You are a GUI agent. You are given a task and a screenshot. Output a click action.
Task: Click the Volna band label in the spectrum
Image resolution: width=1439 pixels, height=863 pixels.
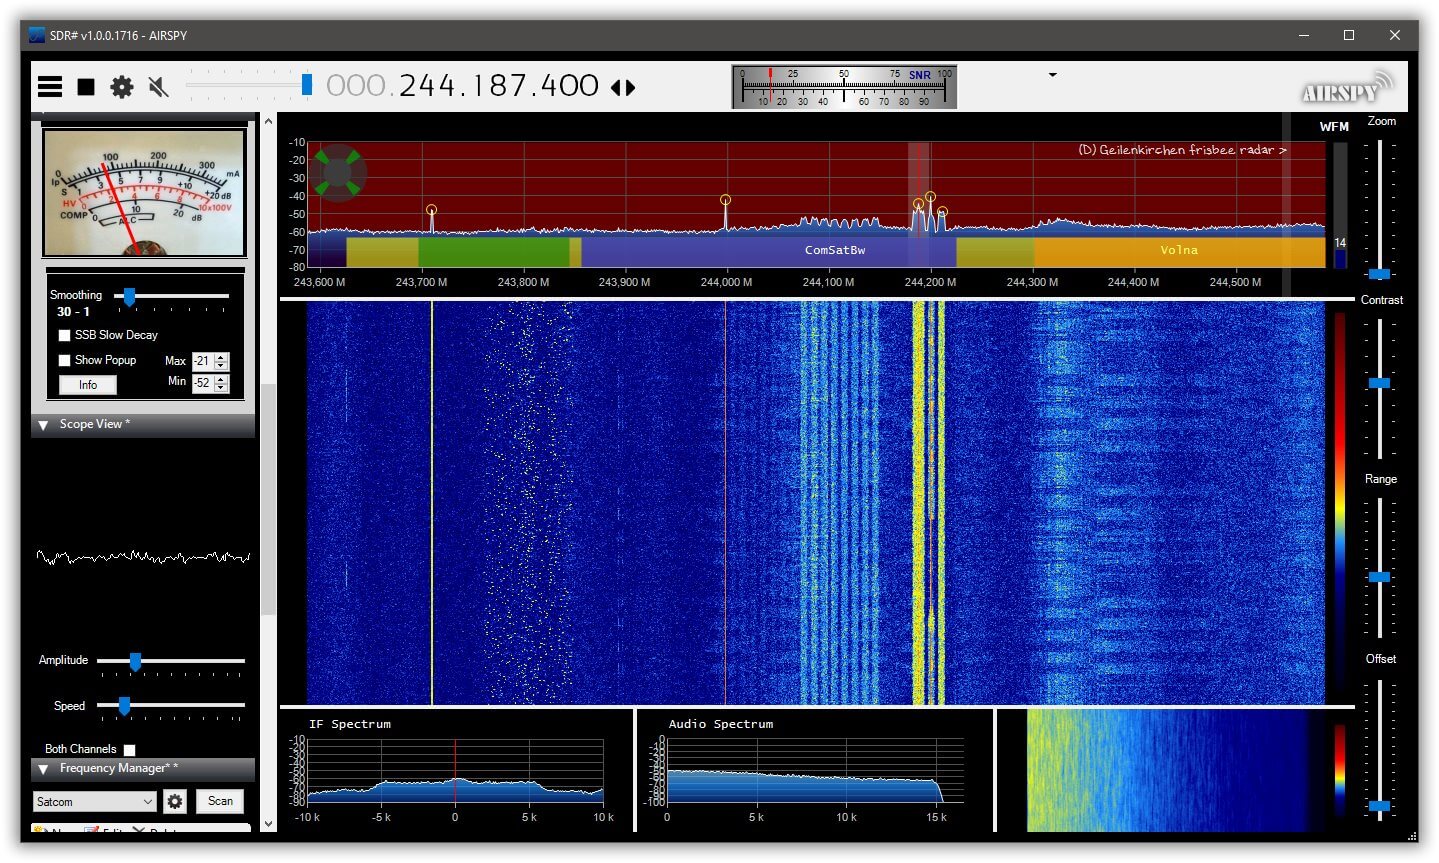click(1178, 250)
